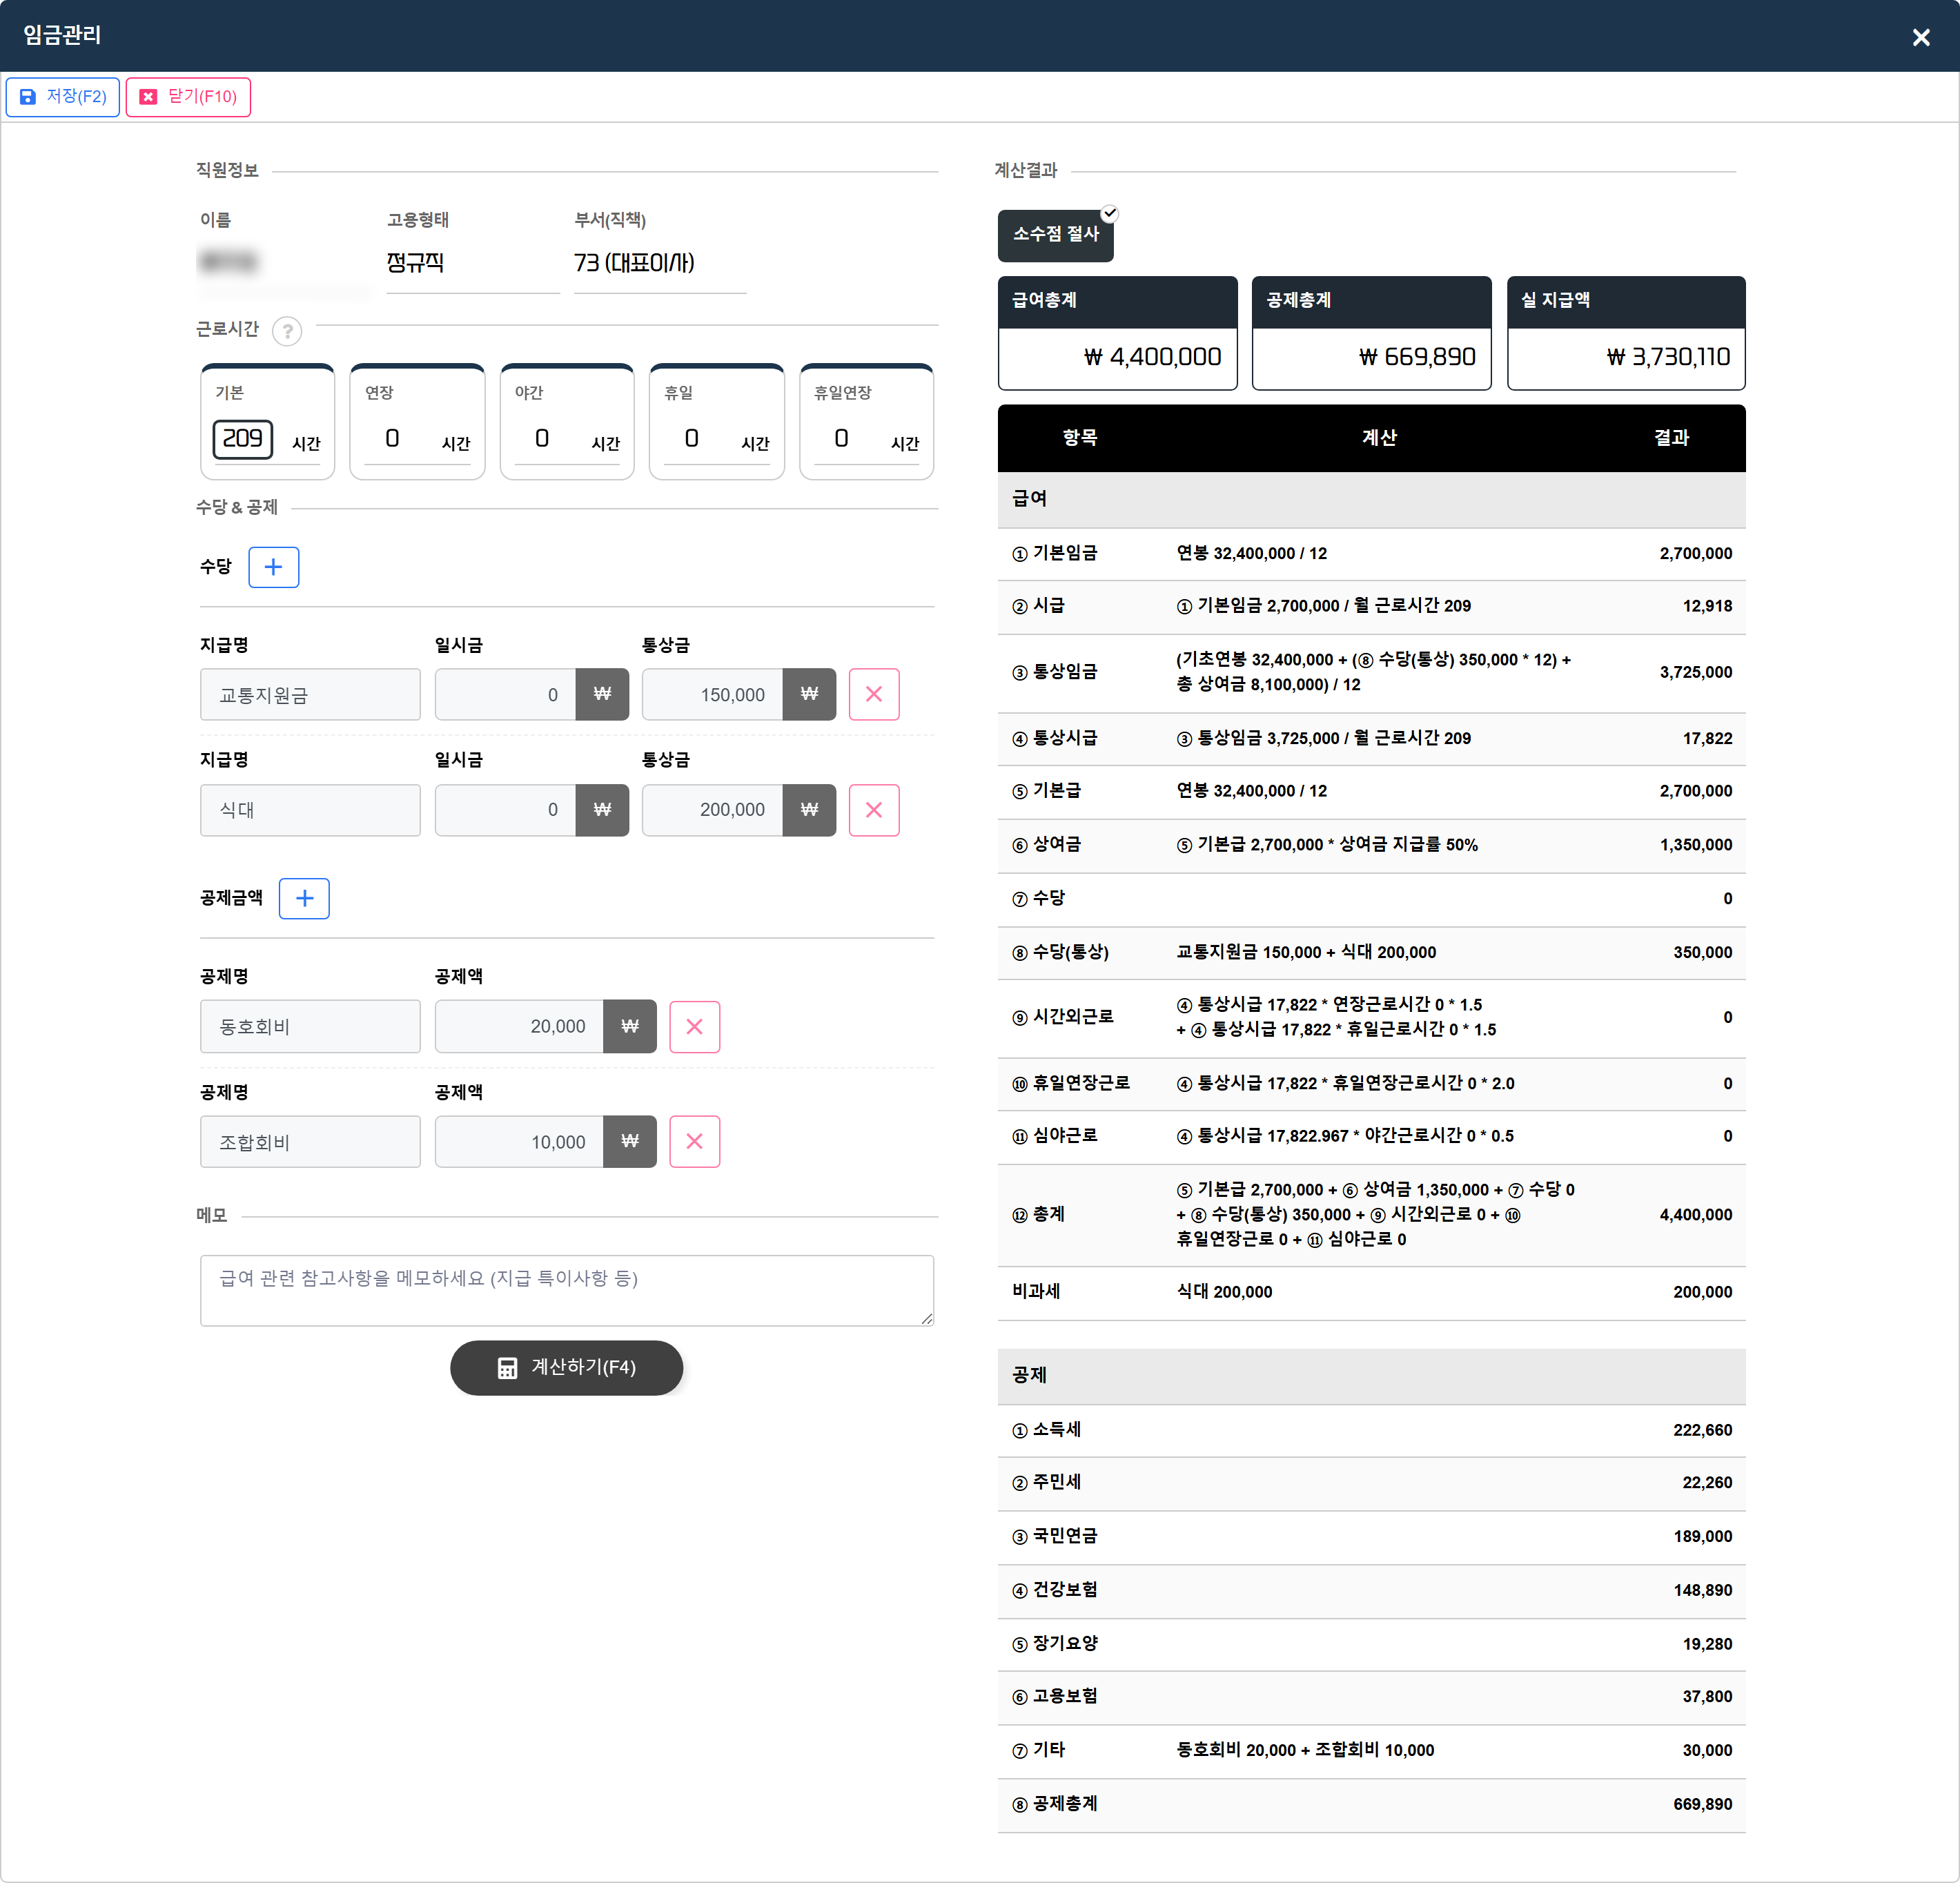
Task: Click the won icon beside 20,000
Action: coord(630,1026)
